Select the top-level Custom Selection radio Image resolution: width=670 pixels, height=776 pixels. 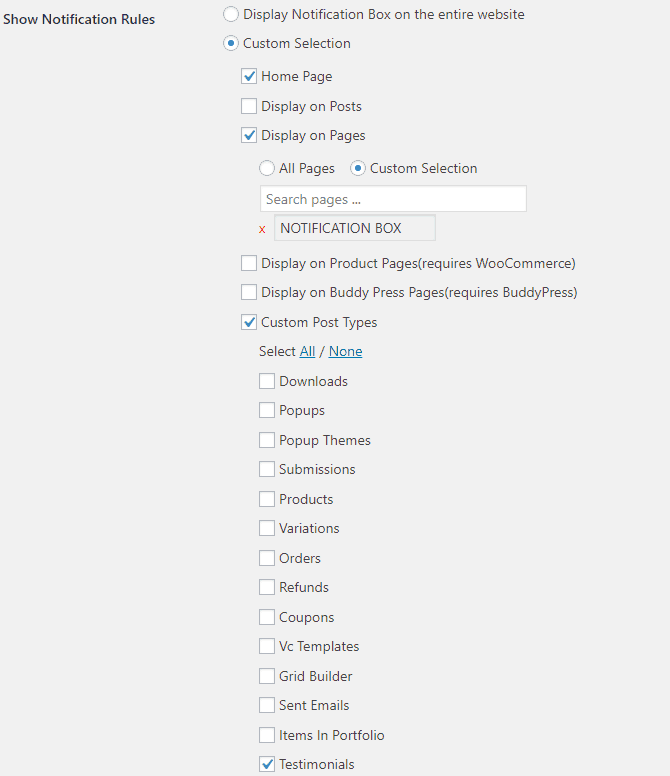pyautogui.click(x=231, y=43)
